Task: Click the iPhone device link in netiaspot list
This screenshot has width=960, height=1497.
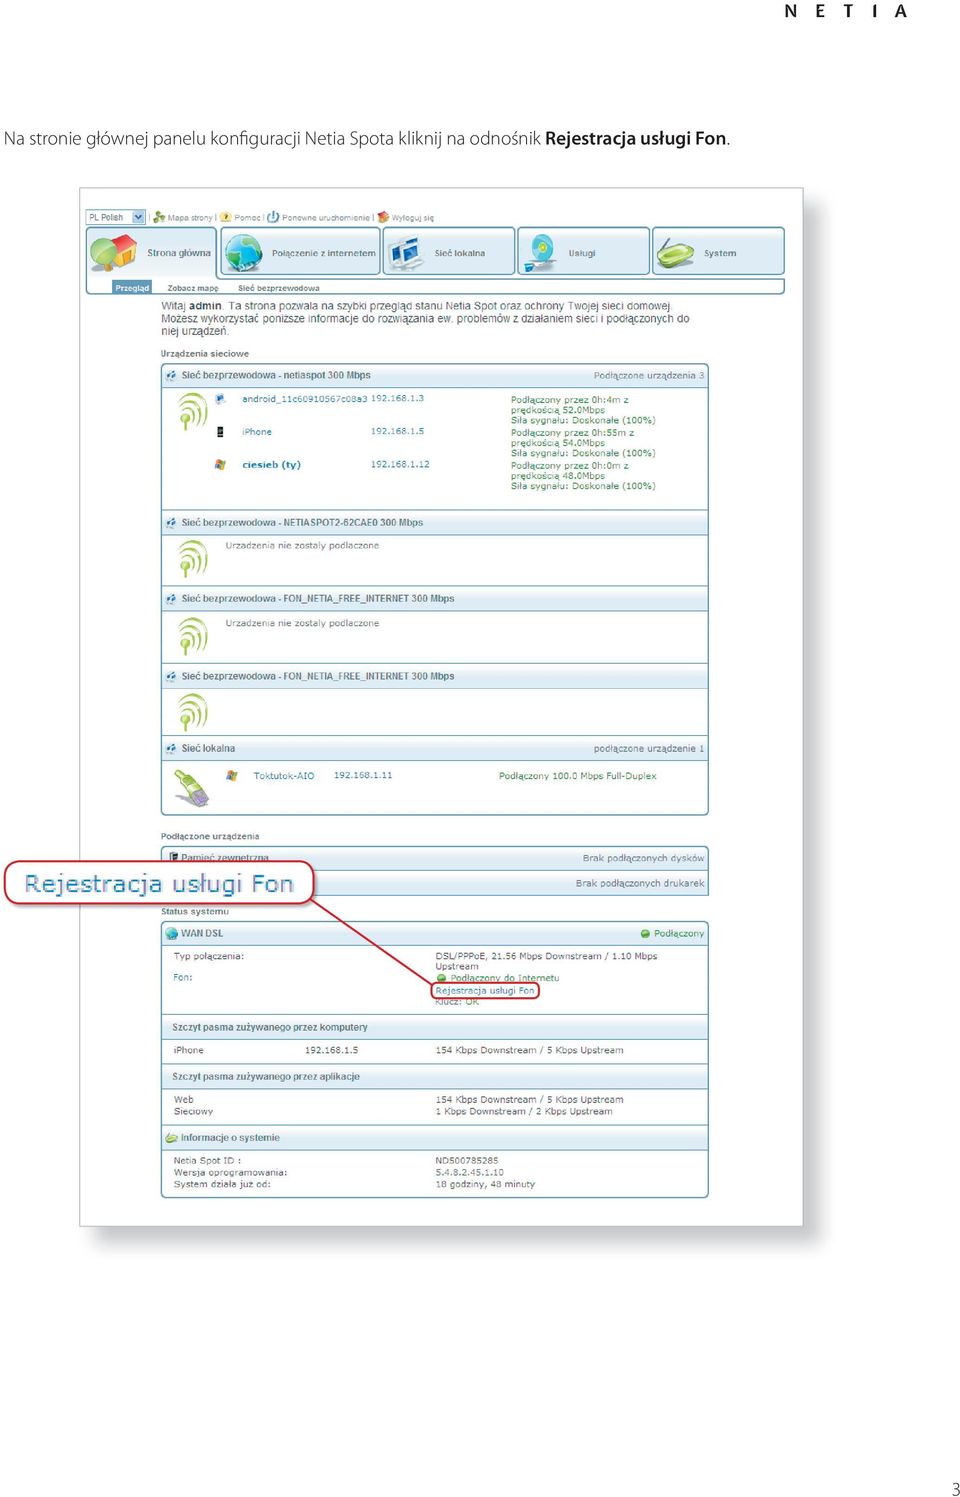Action: pos(257,432)
